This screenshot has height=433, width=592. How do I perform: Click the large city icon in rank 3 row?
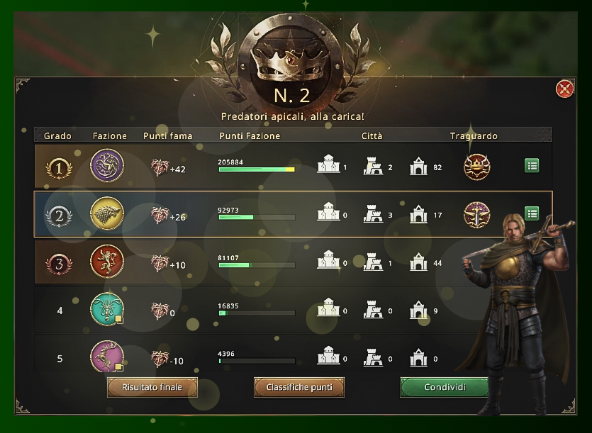point(328,260)
